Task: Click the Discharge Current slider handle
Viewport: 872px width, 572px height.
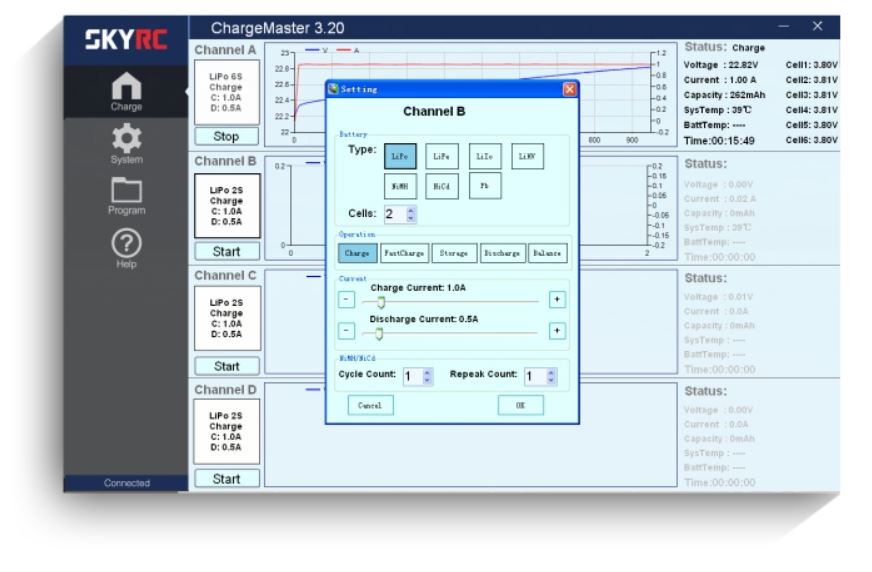Action: click(379, 334)
